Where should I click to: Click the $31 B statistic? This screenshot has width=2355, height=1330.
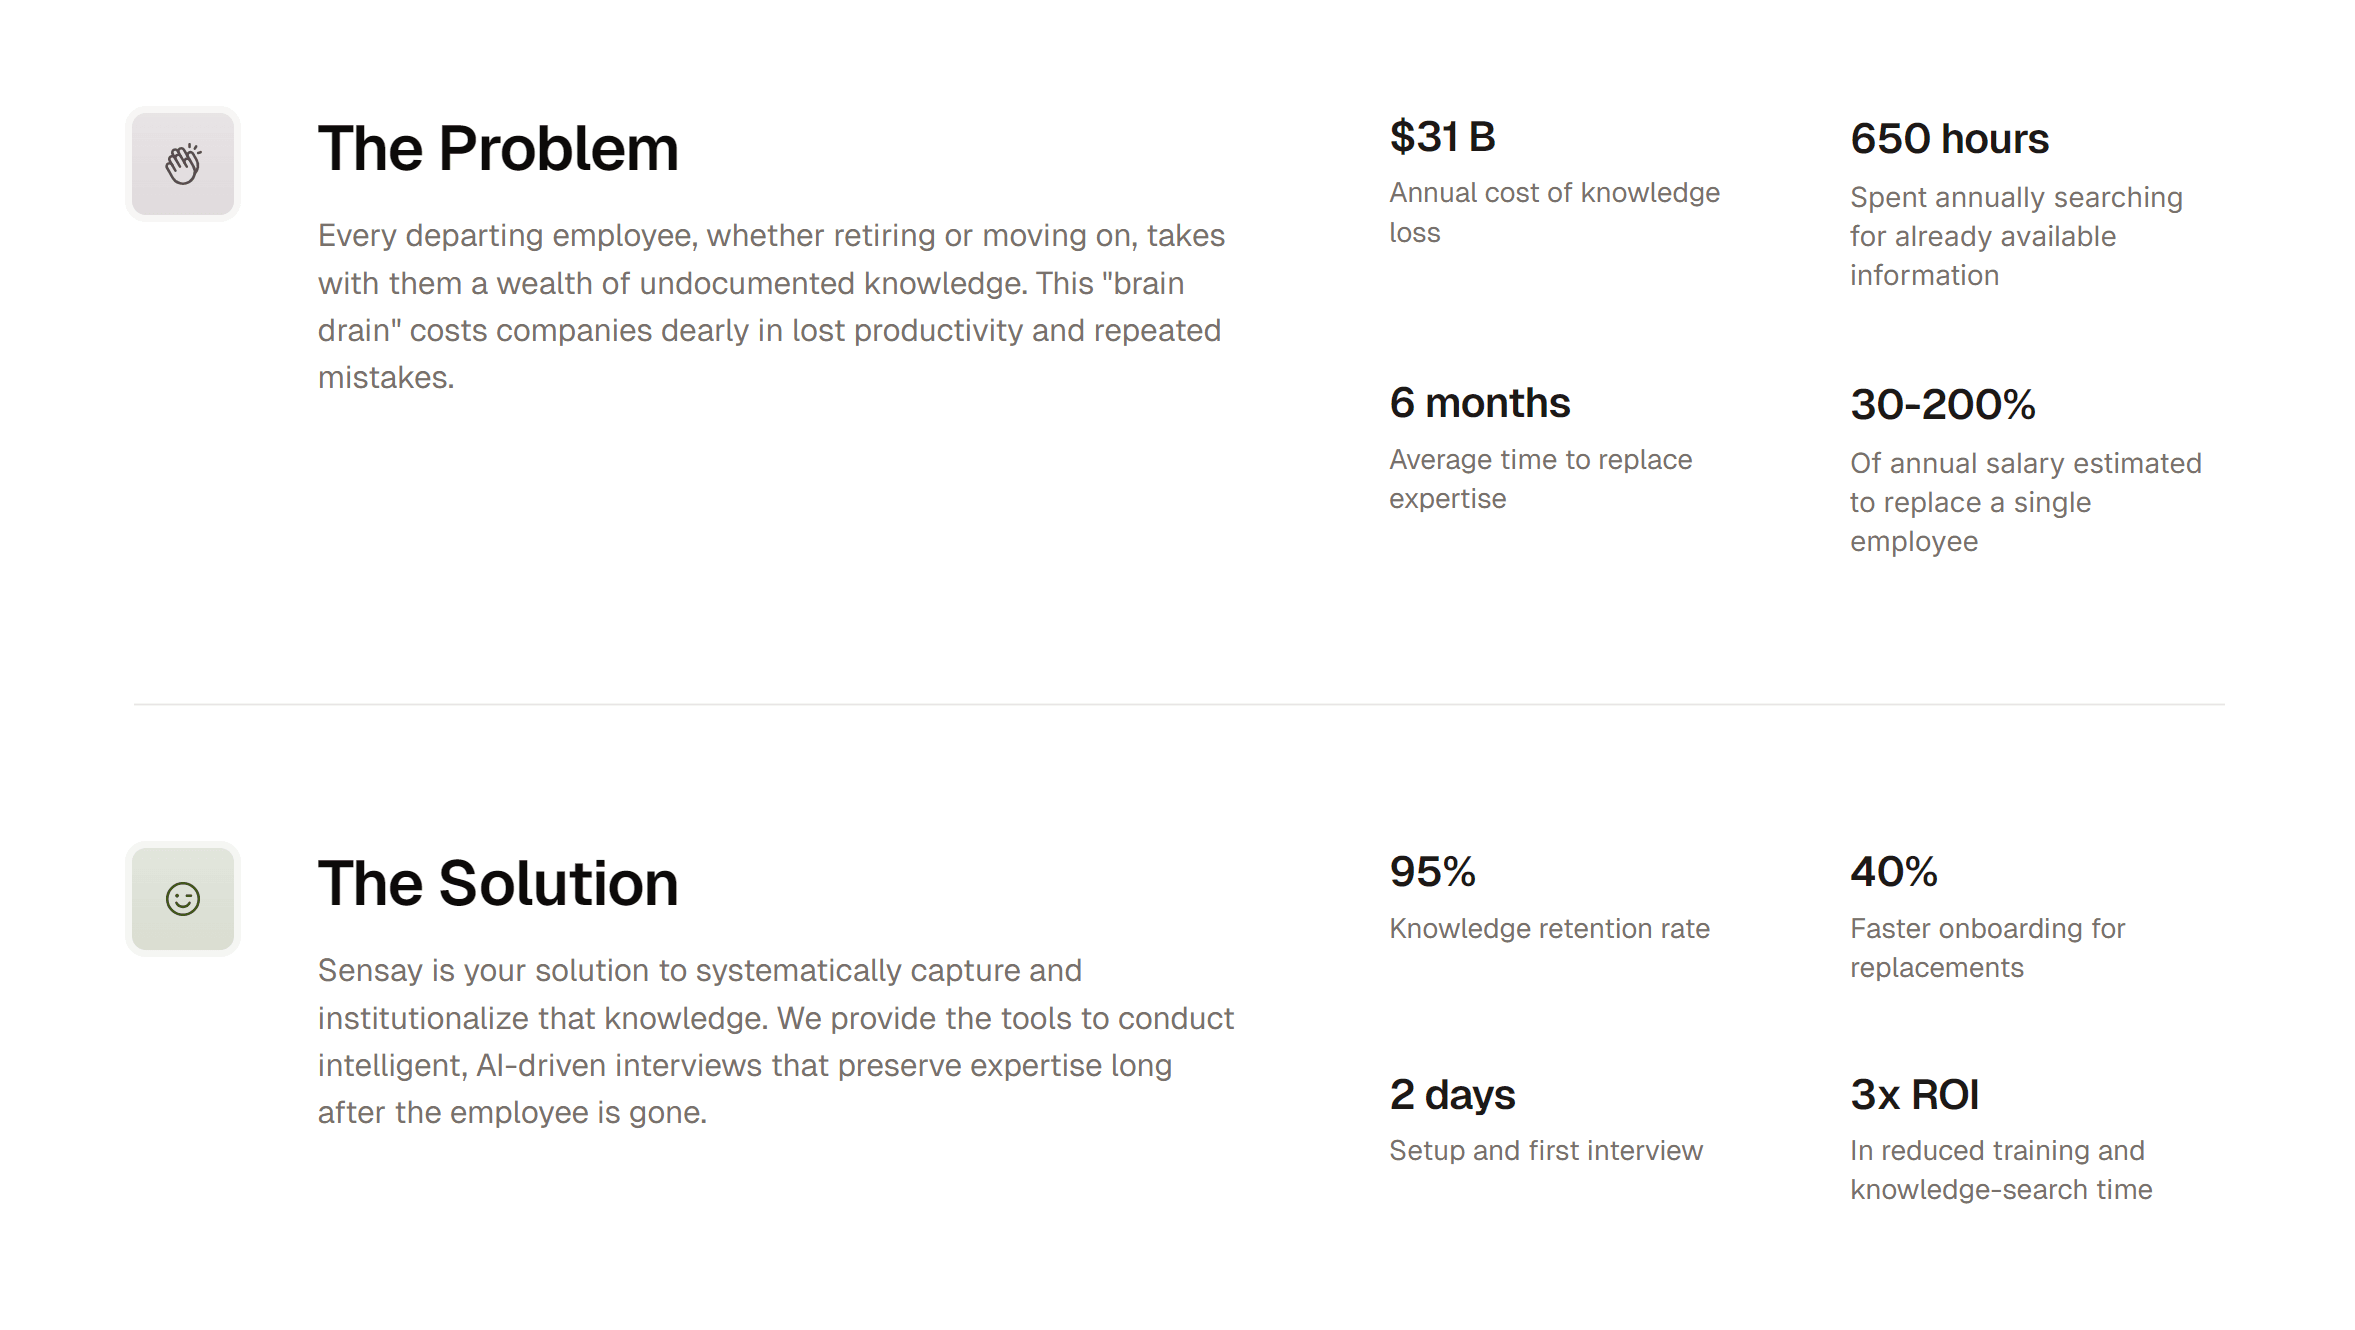click(x=1442, y=137)
